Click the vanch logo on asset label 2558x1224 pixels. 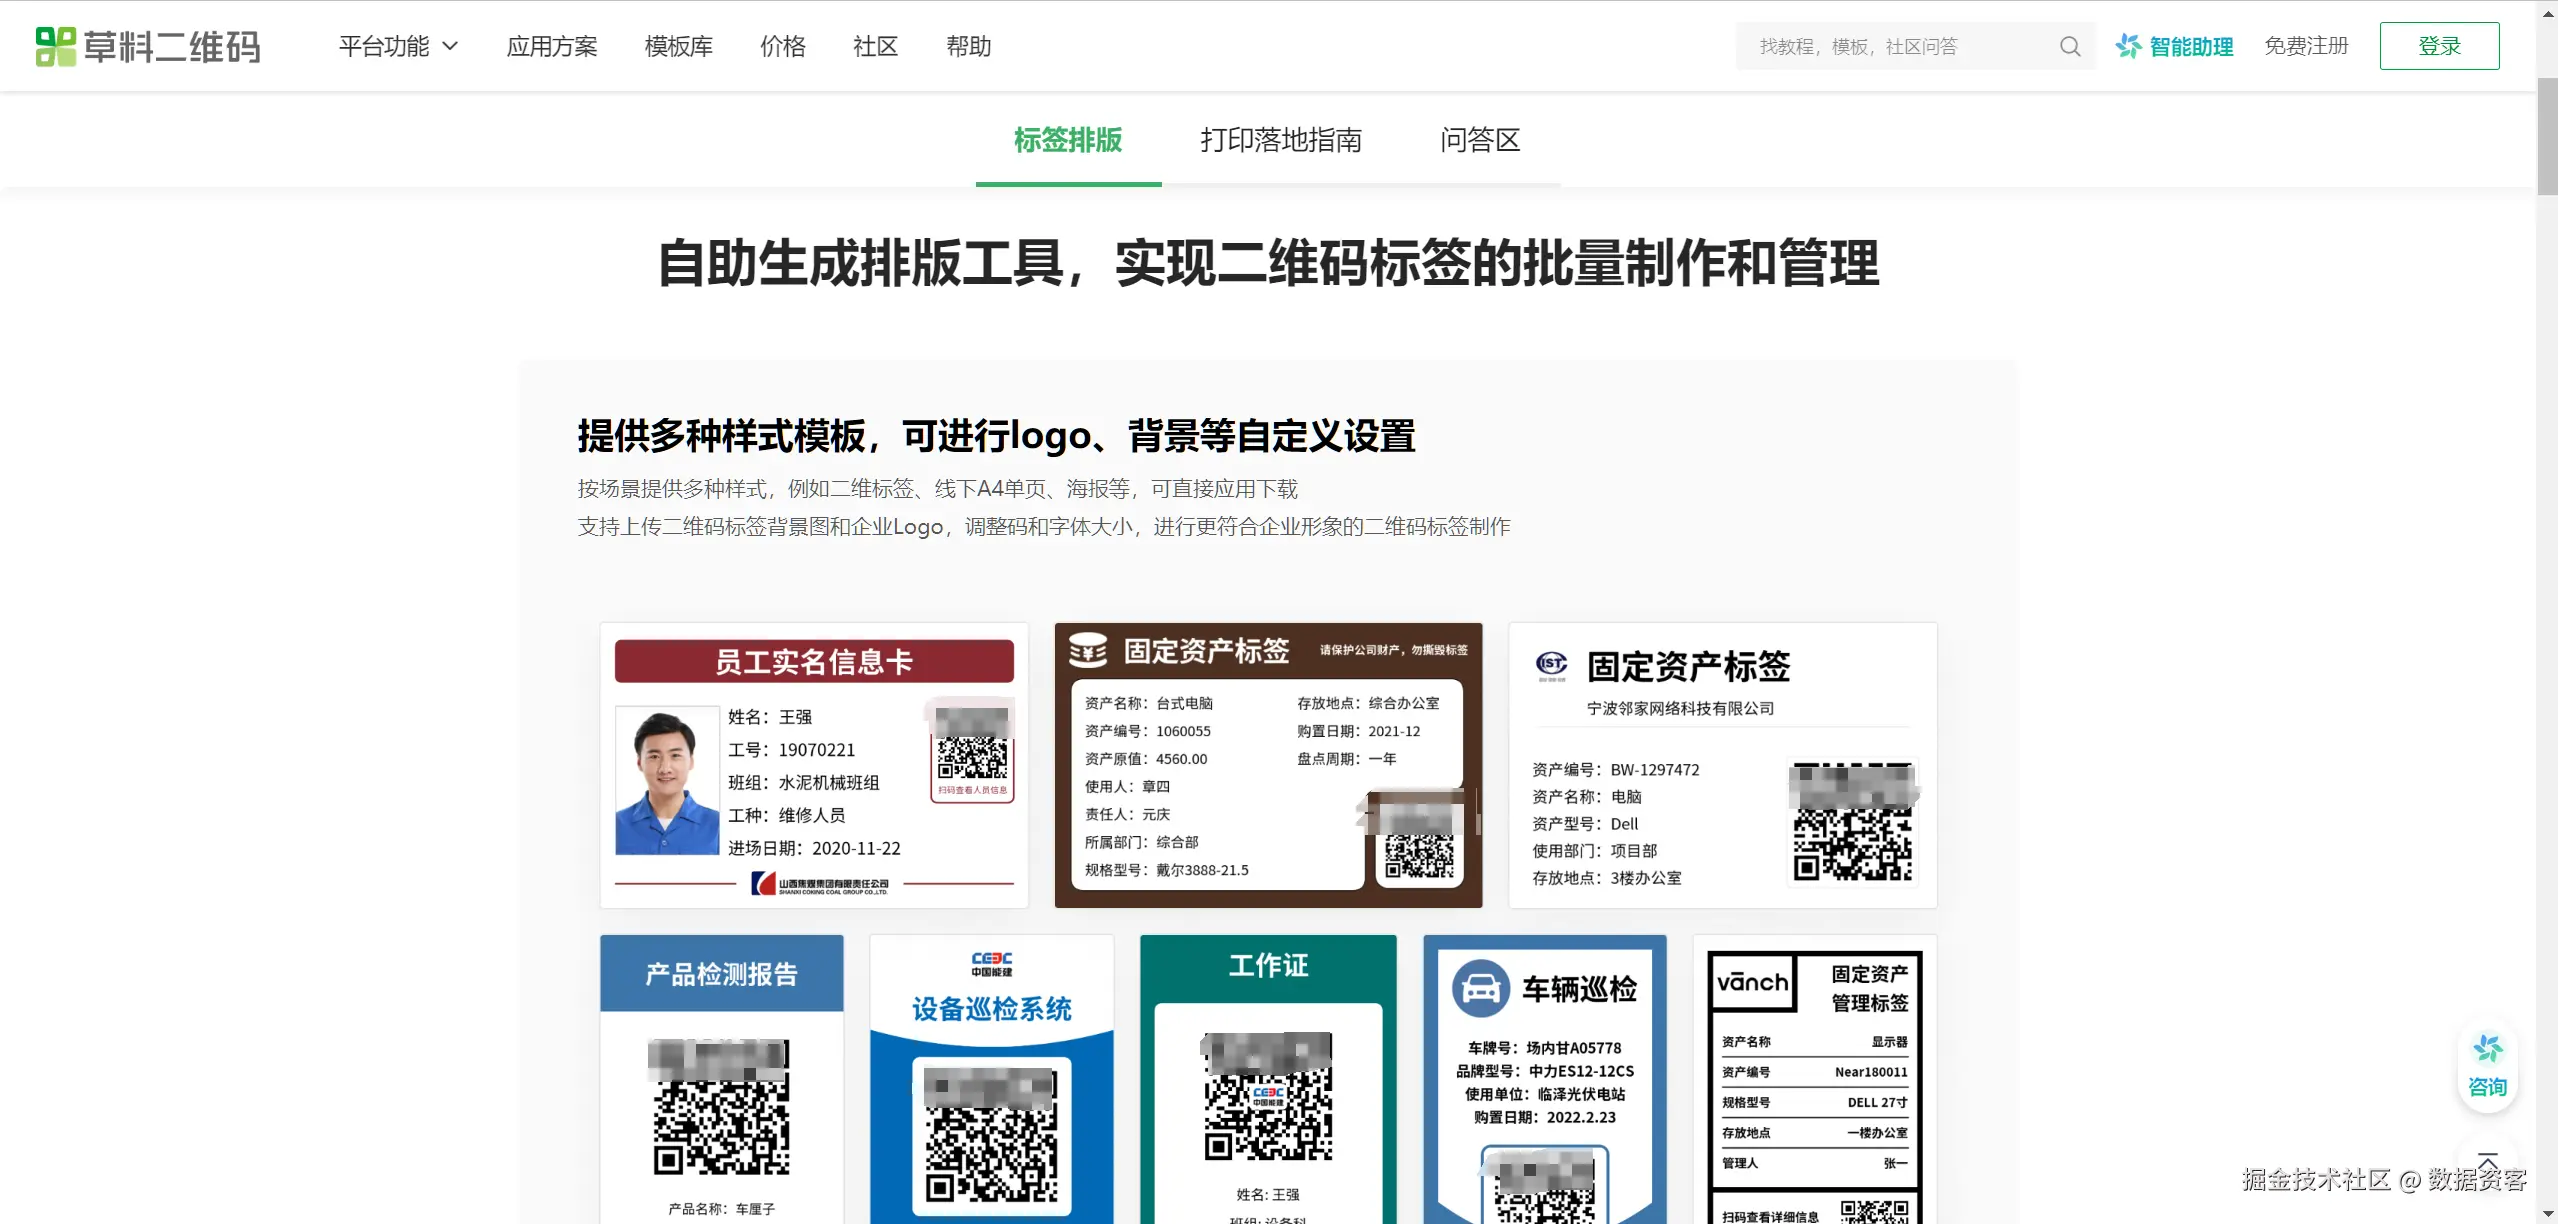tap(1752, 982)
